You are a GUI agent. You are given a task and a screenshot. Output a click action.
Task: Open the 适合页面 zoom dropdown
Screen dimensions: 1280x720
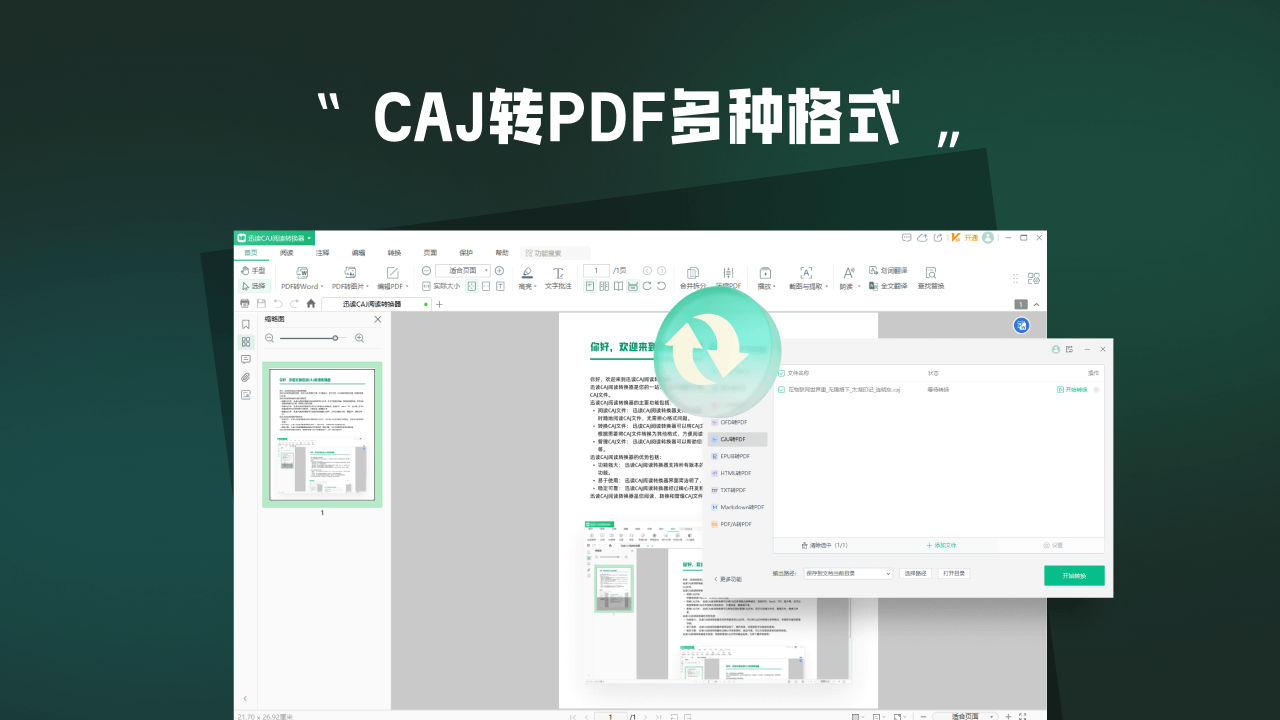coord(463,270)
